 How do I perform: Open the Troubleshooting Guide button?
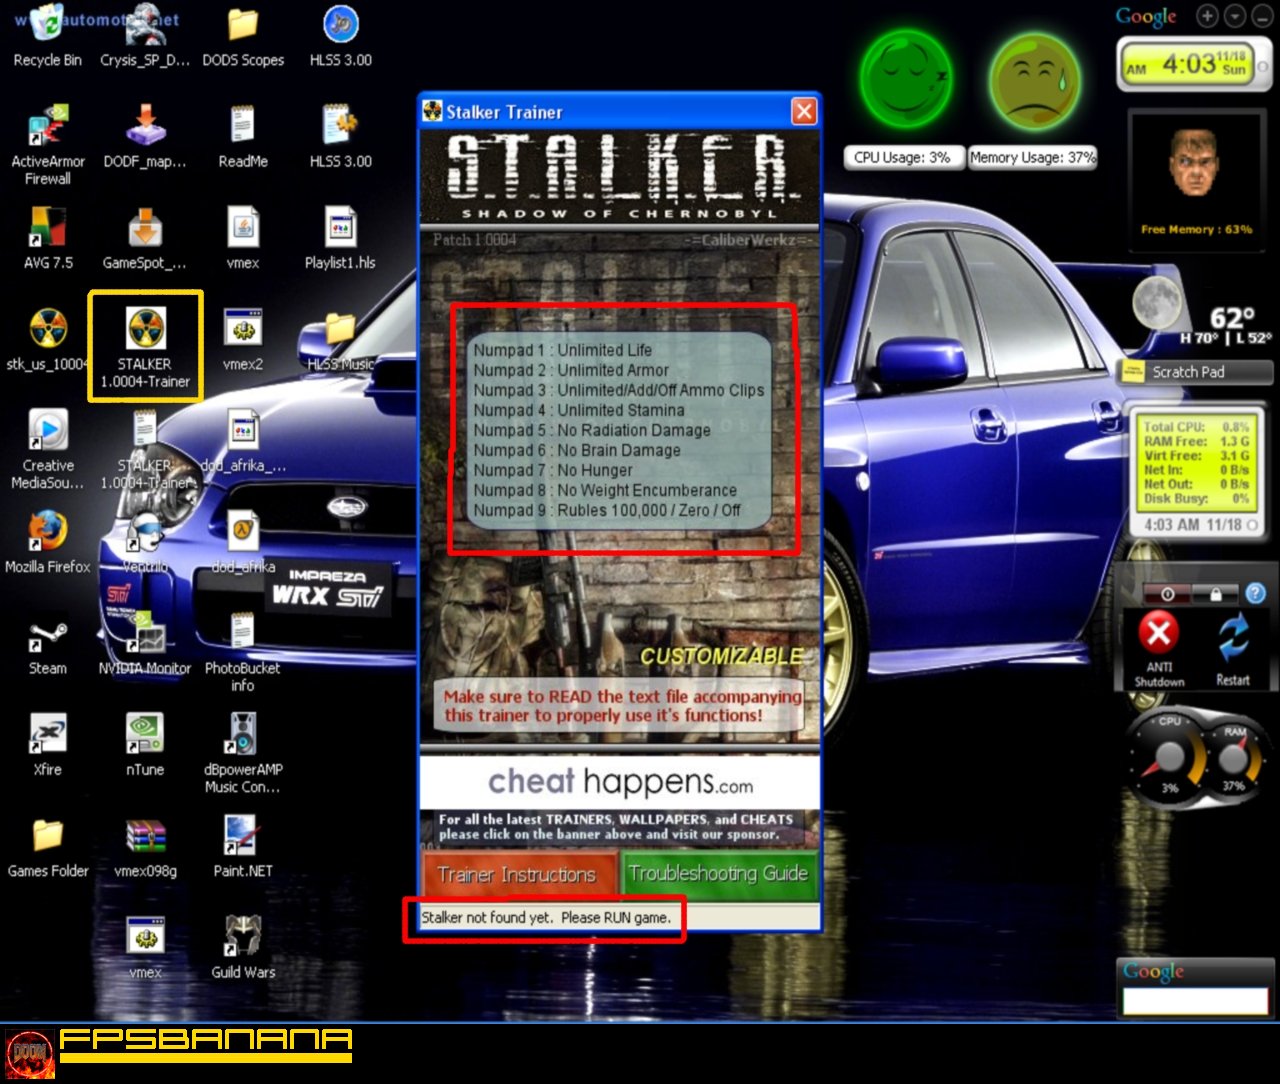tap(718, 874)
